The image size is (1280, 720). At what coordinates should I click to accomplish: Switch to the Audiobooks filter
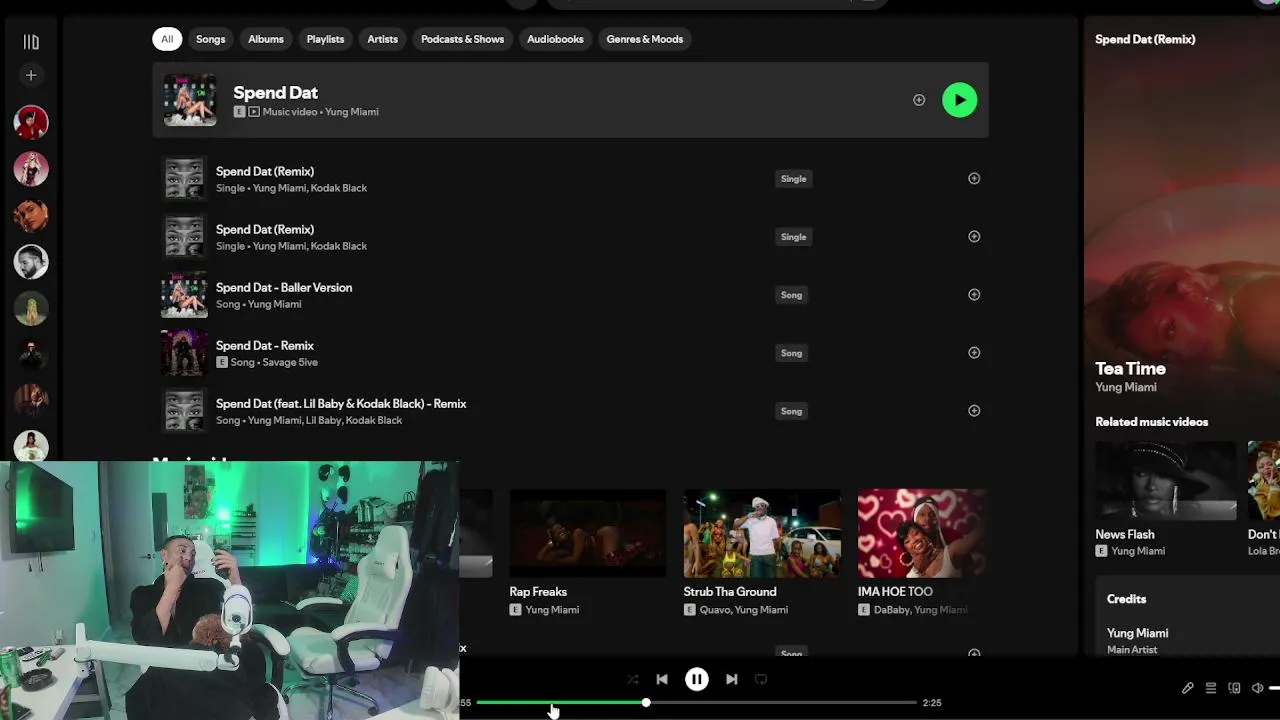pyautogui.click(x=555, y=39)
